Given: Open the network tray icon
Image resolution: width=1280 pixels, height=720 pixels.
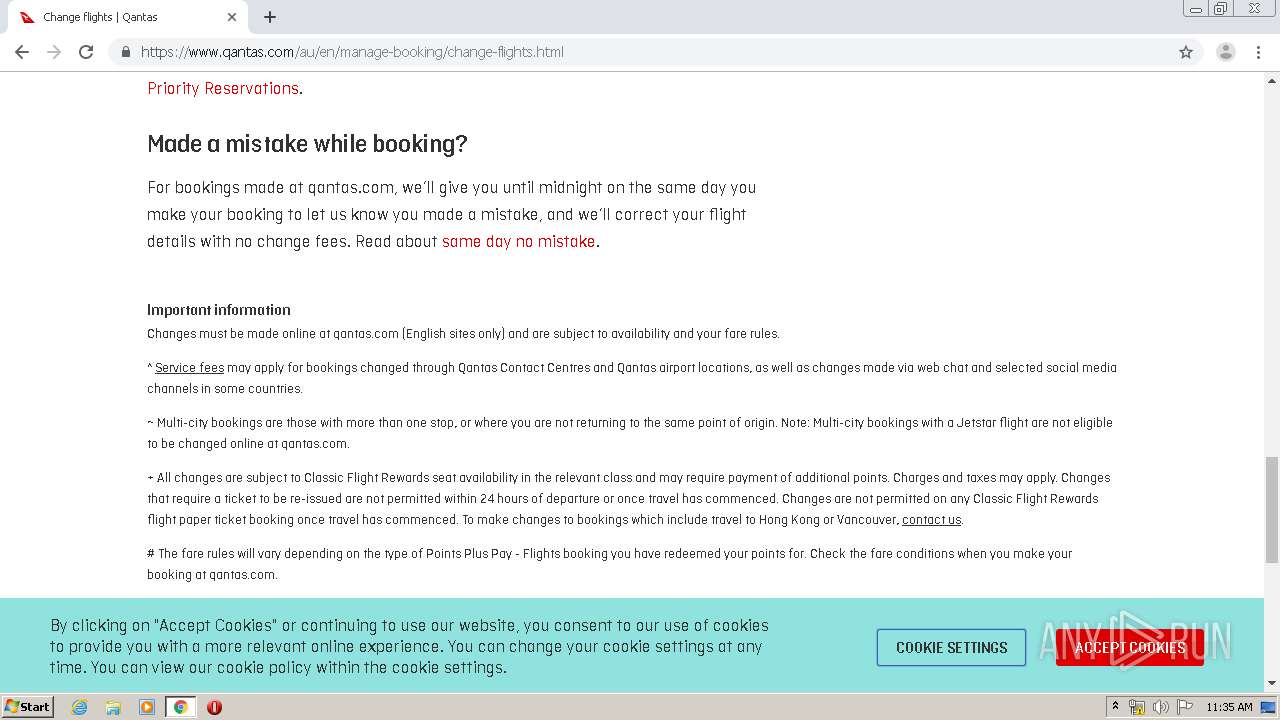Looking at the screenshot, I should click(x=1137, y=707).
